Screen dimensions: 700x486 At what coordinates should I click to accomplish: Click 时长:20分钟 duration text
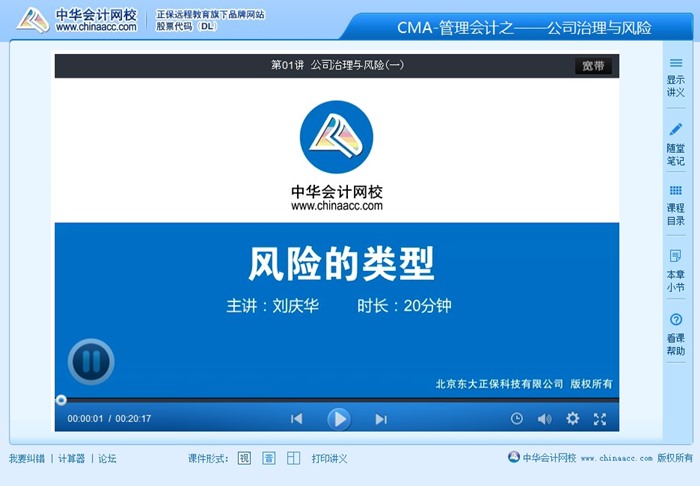(x=404, y=306)
